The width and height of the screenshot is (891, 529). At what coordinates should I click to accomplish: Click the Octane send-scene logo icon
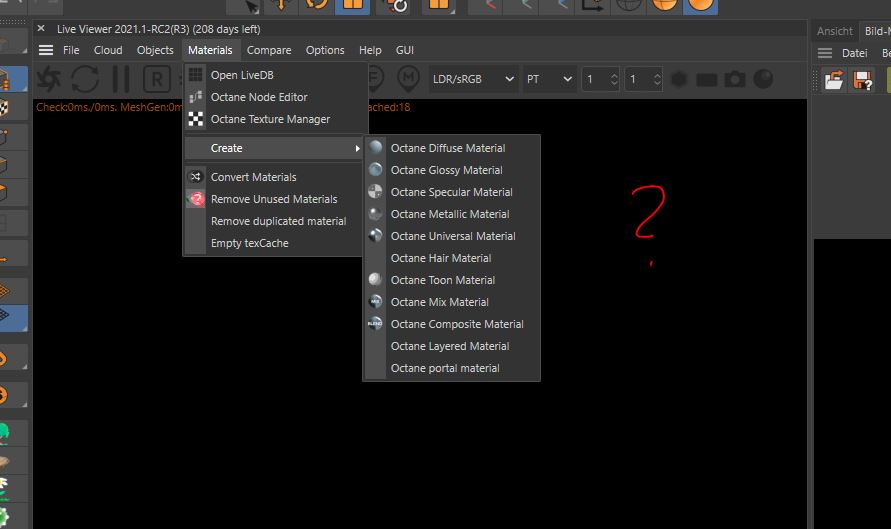pos(49,79)
